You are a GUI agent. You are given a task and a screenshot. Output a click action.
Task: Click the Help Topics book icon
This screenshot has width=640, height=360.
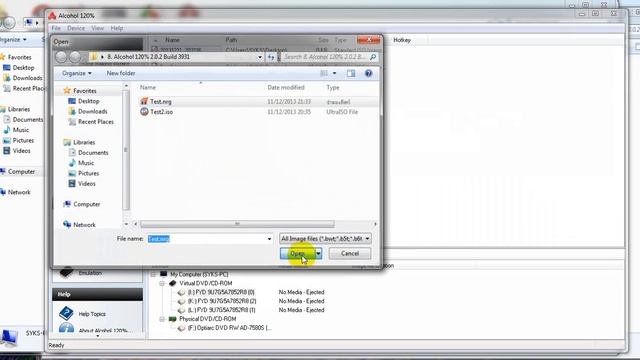tap(66, 313)
